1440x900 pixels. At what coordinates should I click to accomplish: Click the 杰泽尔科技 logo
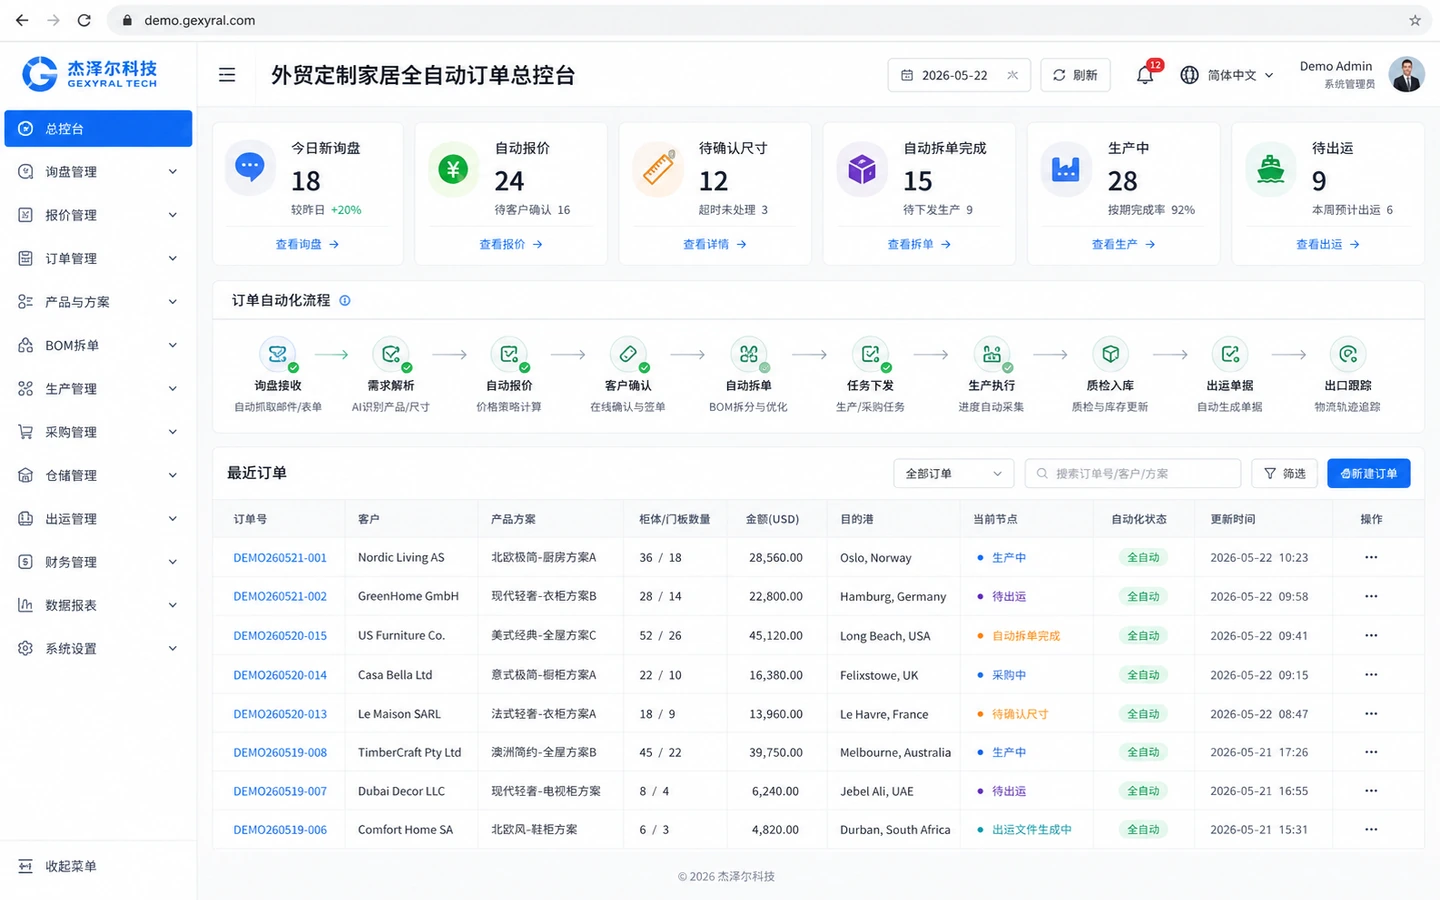tap(90, 73)
